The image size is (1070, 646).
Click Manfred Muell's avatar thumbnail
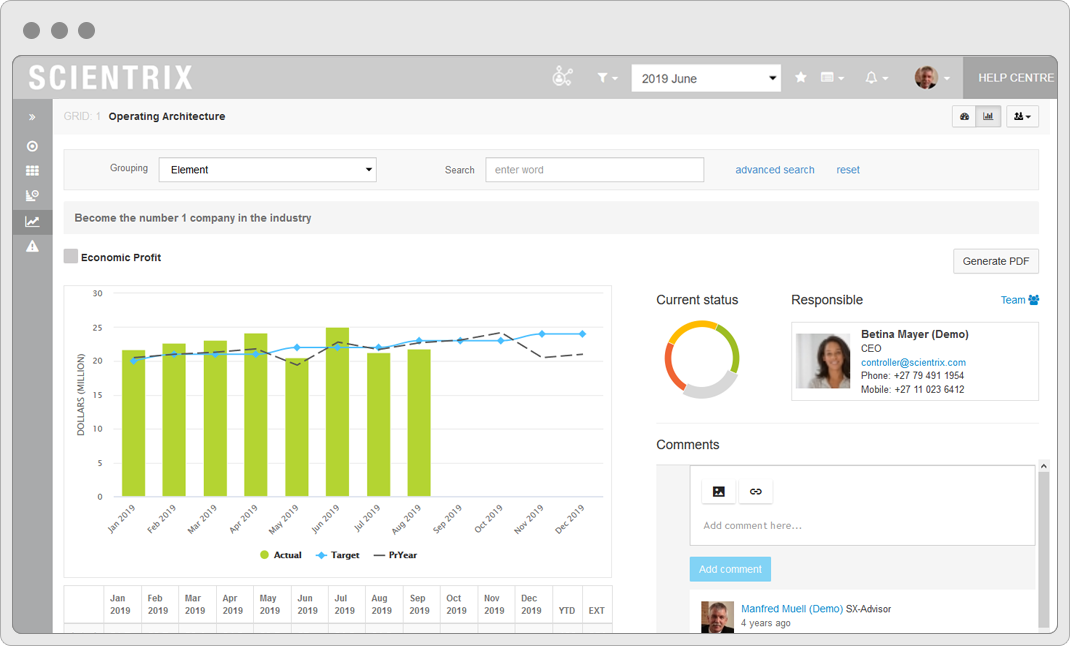pos(717,617)
